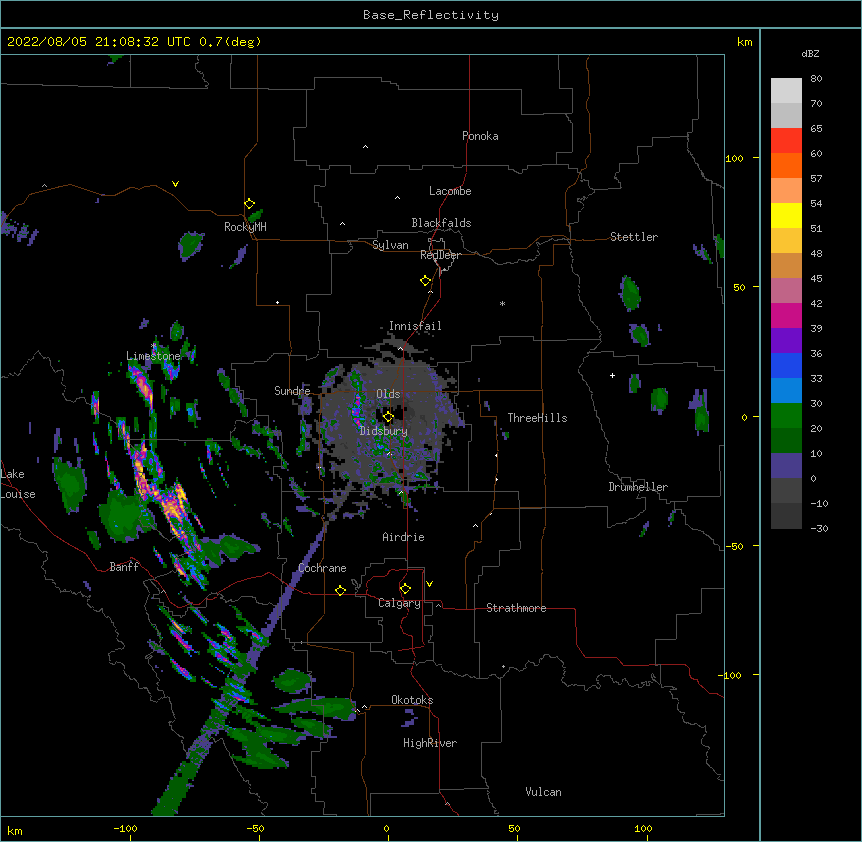Select the bright green 20–30 dBZ legend band
Image resolution: width=862 pixels, height=842 pixels.
point(786,416)
